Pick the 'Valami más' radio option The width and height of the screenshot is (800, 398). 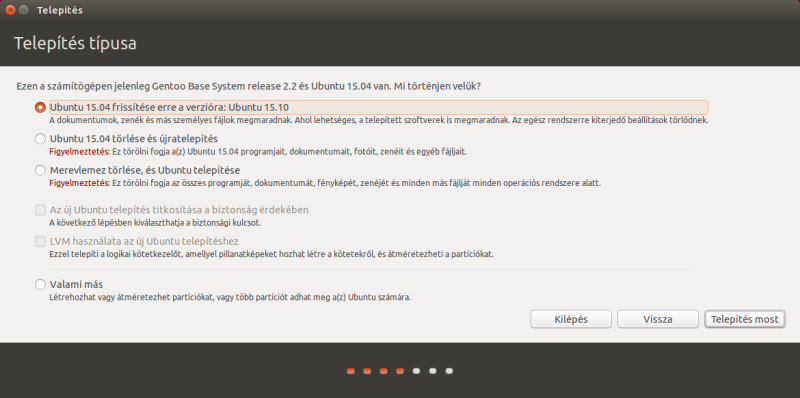(40, 284)
